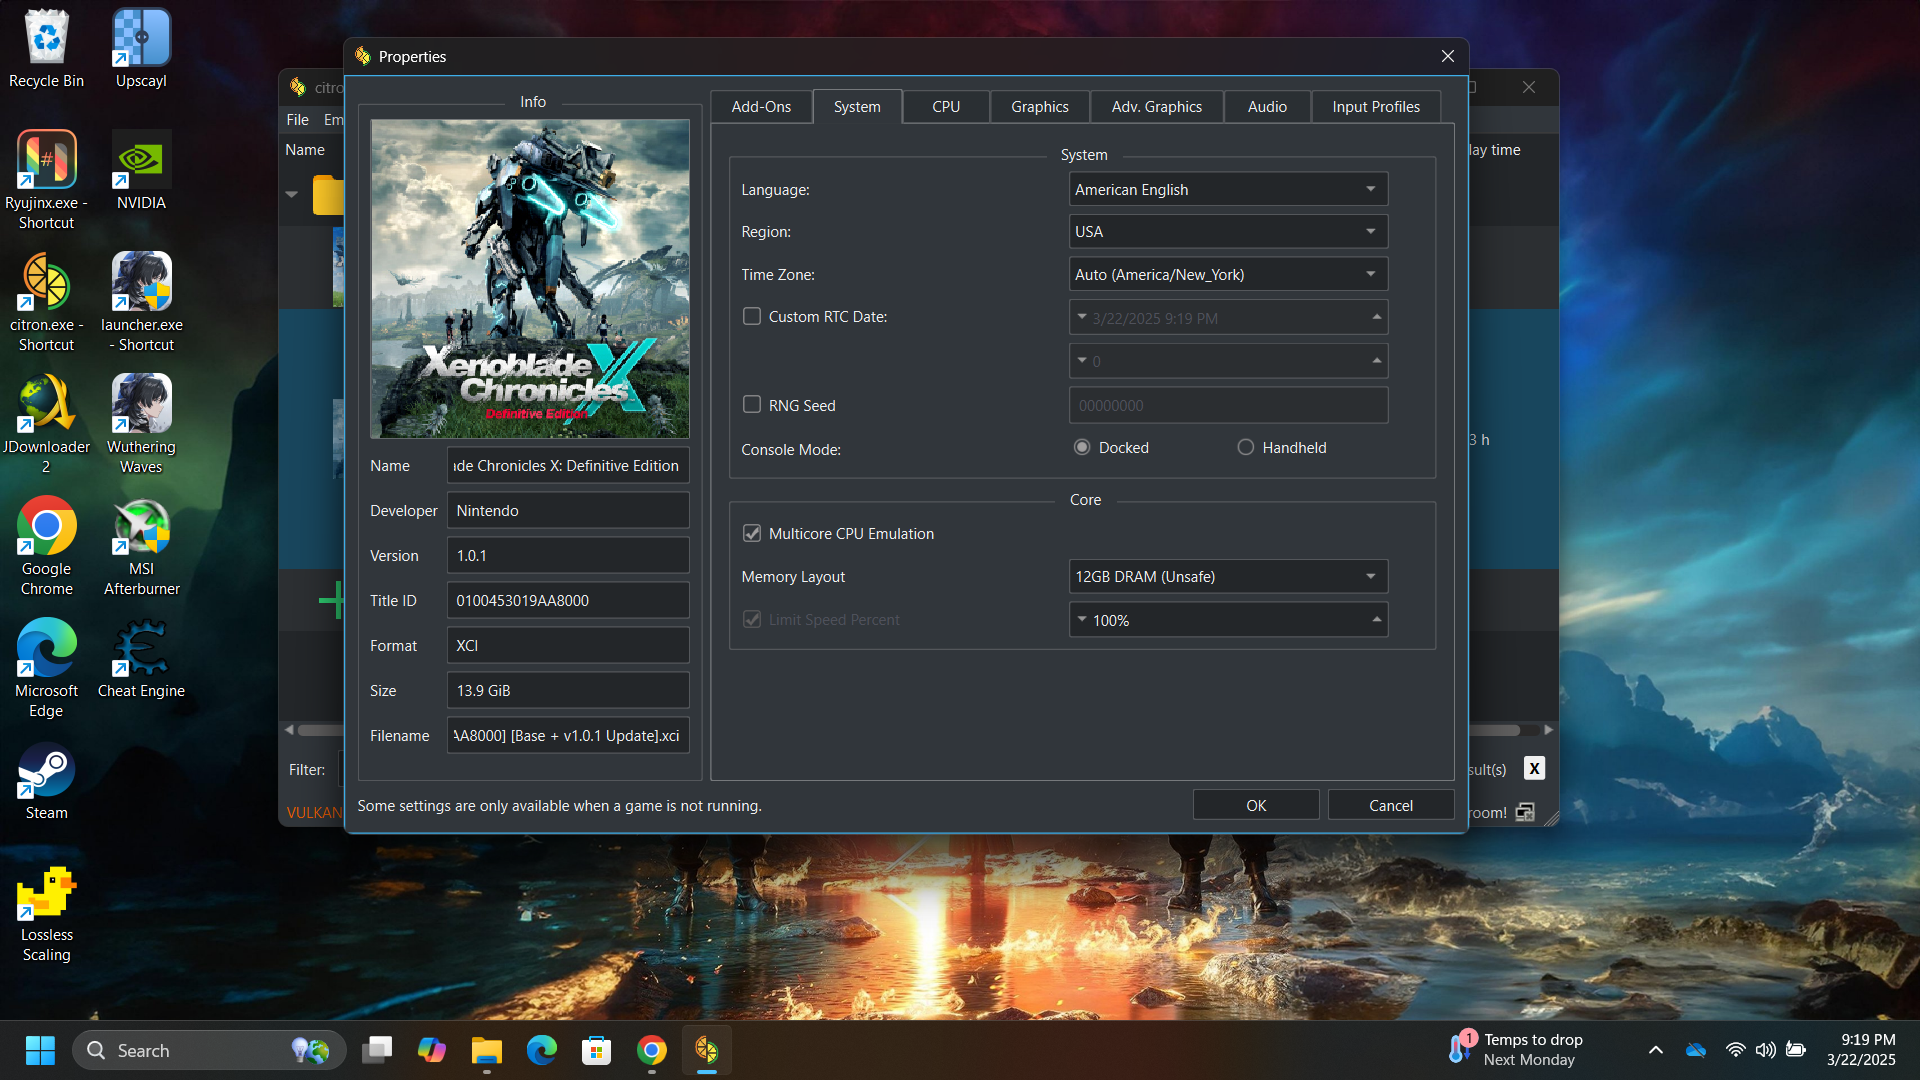Enable RNG Seed checkbox

point(752,404)
